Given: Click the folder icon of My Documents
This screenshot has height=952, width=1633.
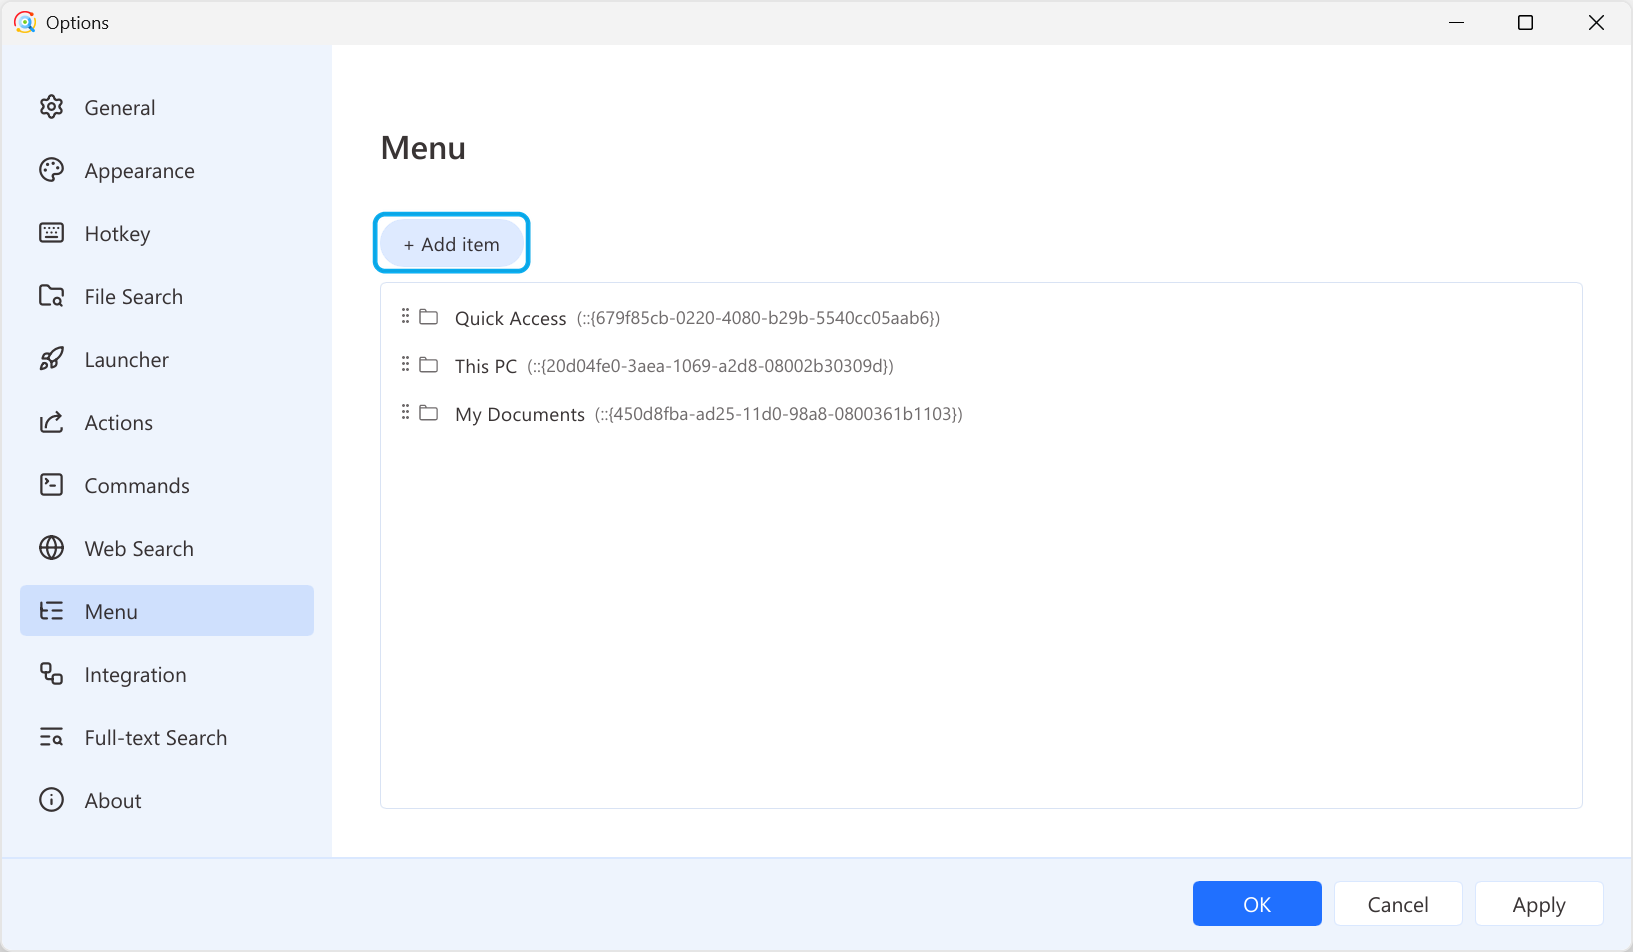Looking at the screenshot, I should click(429, 413).
